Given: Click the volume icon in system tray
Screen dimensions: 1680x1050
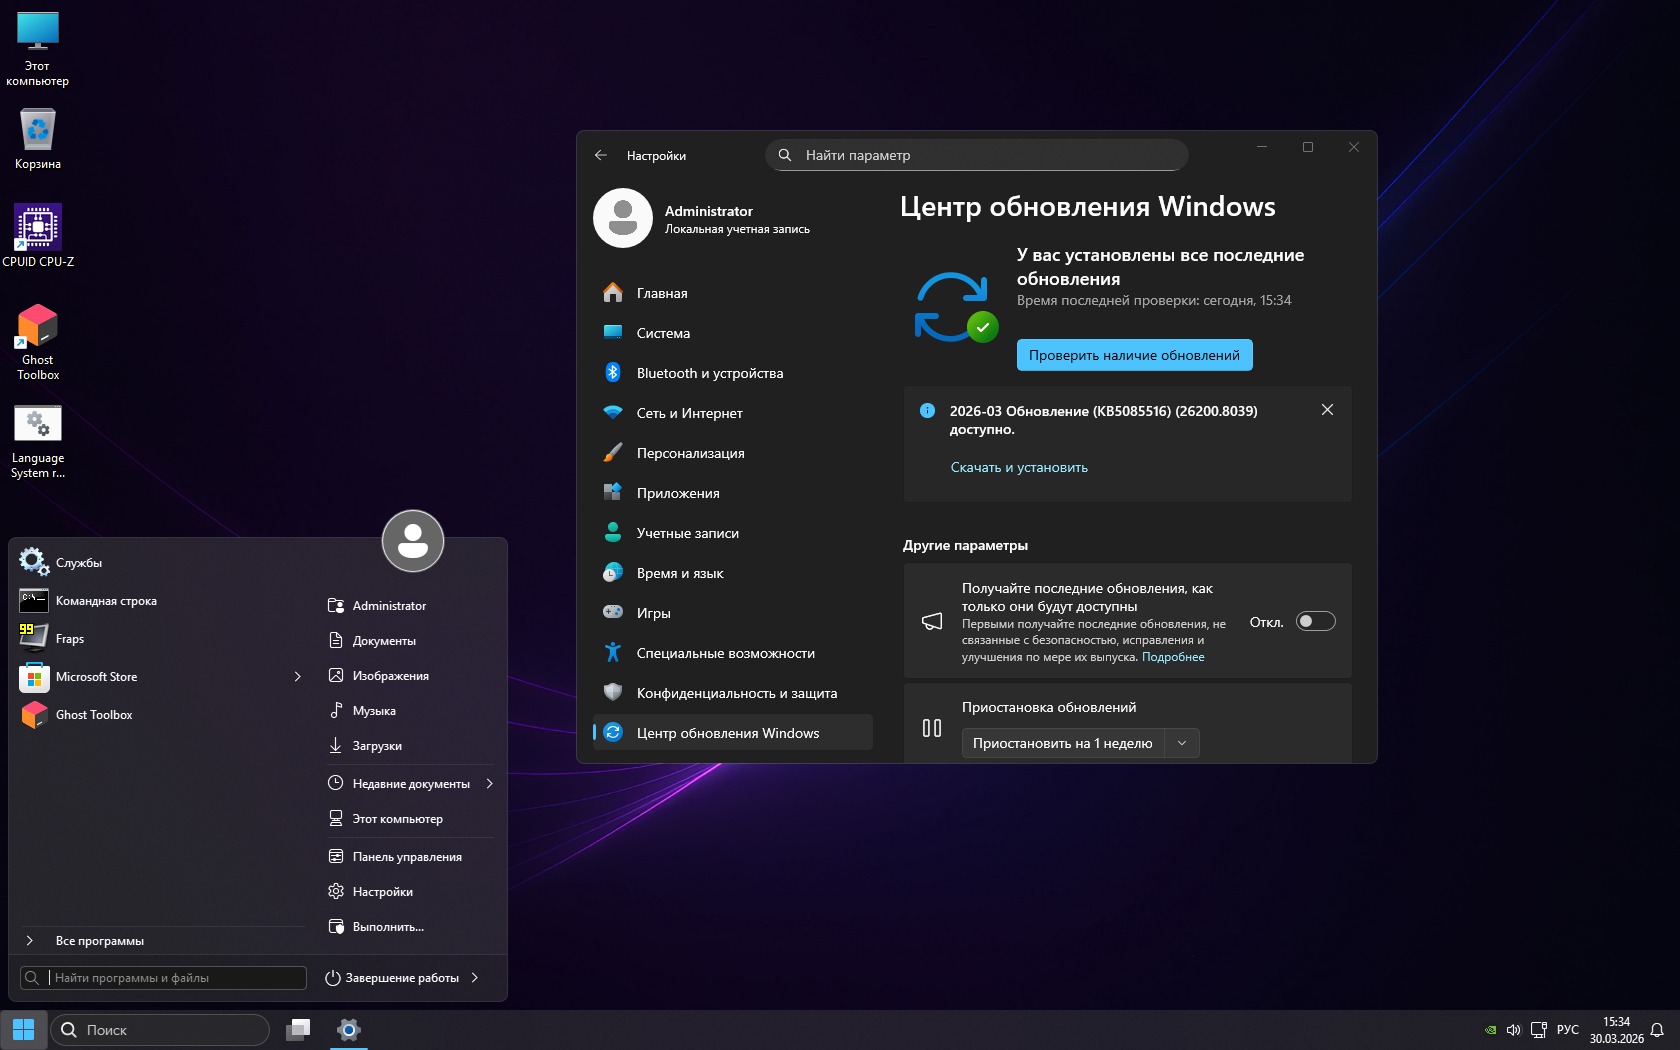Looking at the screenshot, I should click(1513, 1030).
